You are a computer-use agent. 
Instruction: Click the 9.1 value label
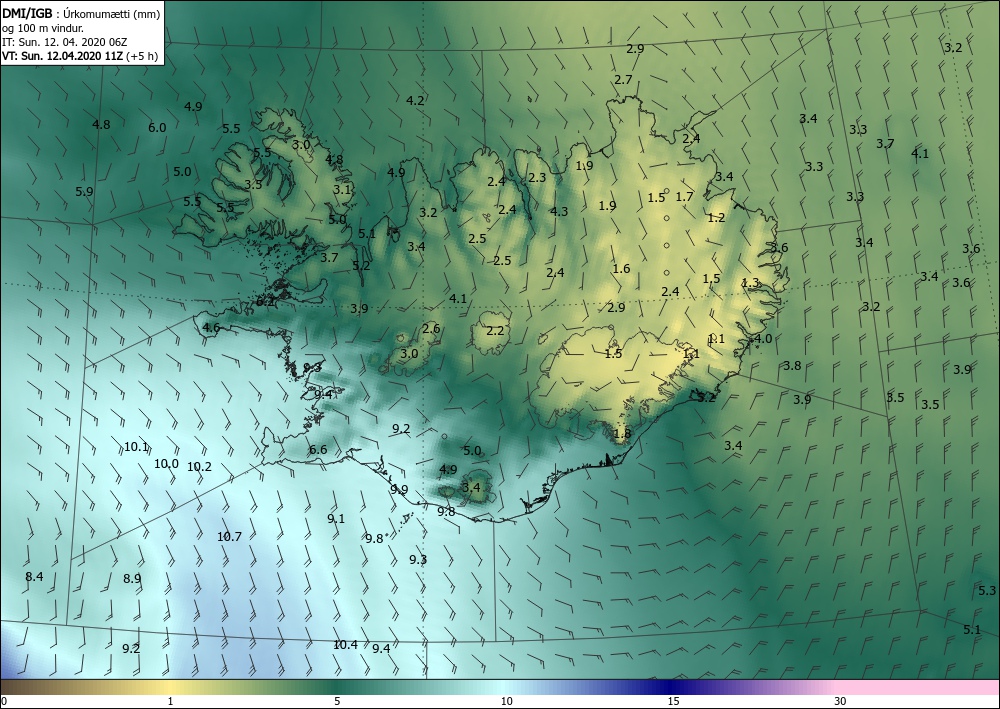pos(336,519)
